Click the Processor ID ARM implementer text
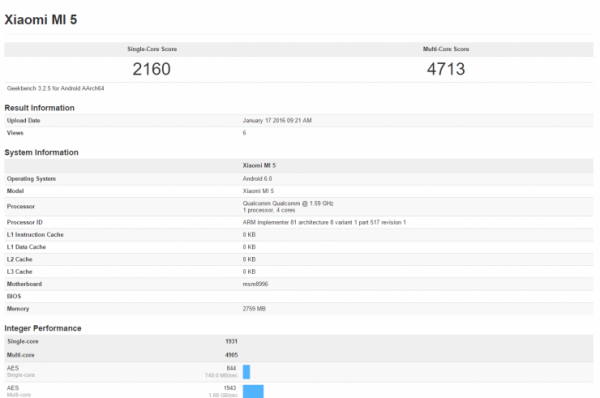The height and width of the screenshot is (398, 600). coord(324,222)
